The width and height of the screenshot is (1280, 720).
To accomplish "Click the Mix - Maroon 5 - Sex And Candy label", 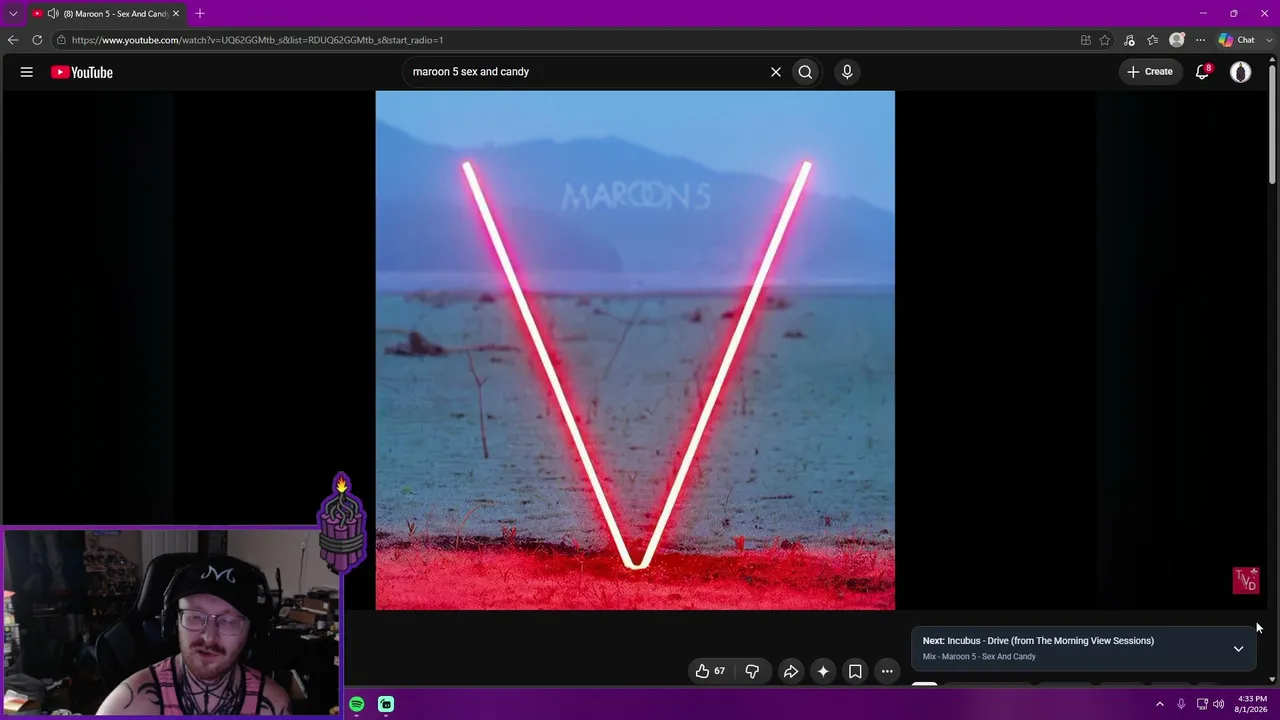I will [x=979, y=657].
